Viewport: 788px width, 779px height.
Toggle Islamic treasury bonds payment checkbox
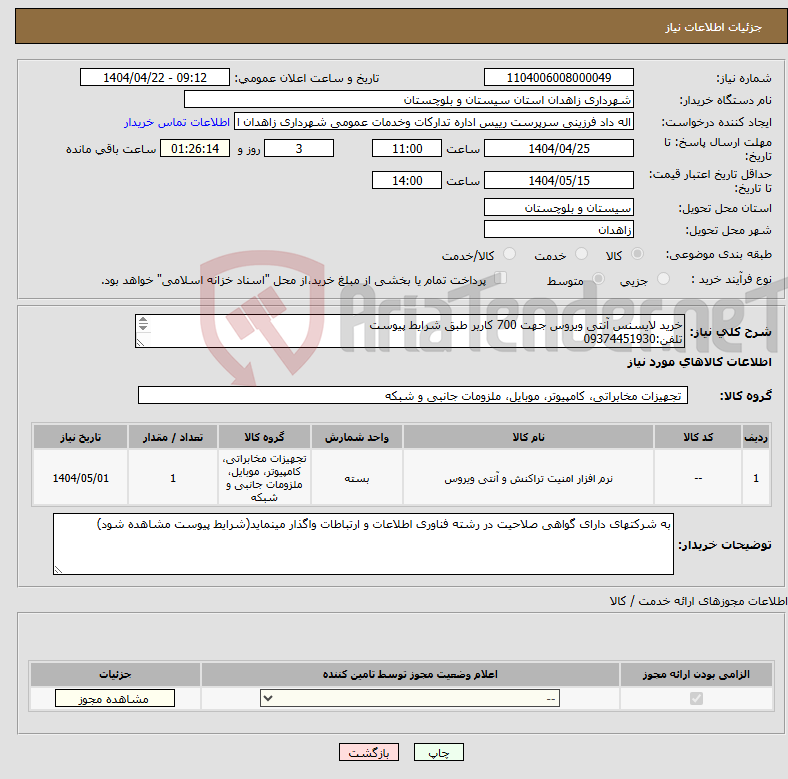(501, 278)
